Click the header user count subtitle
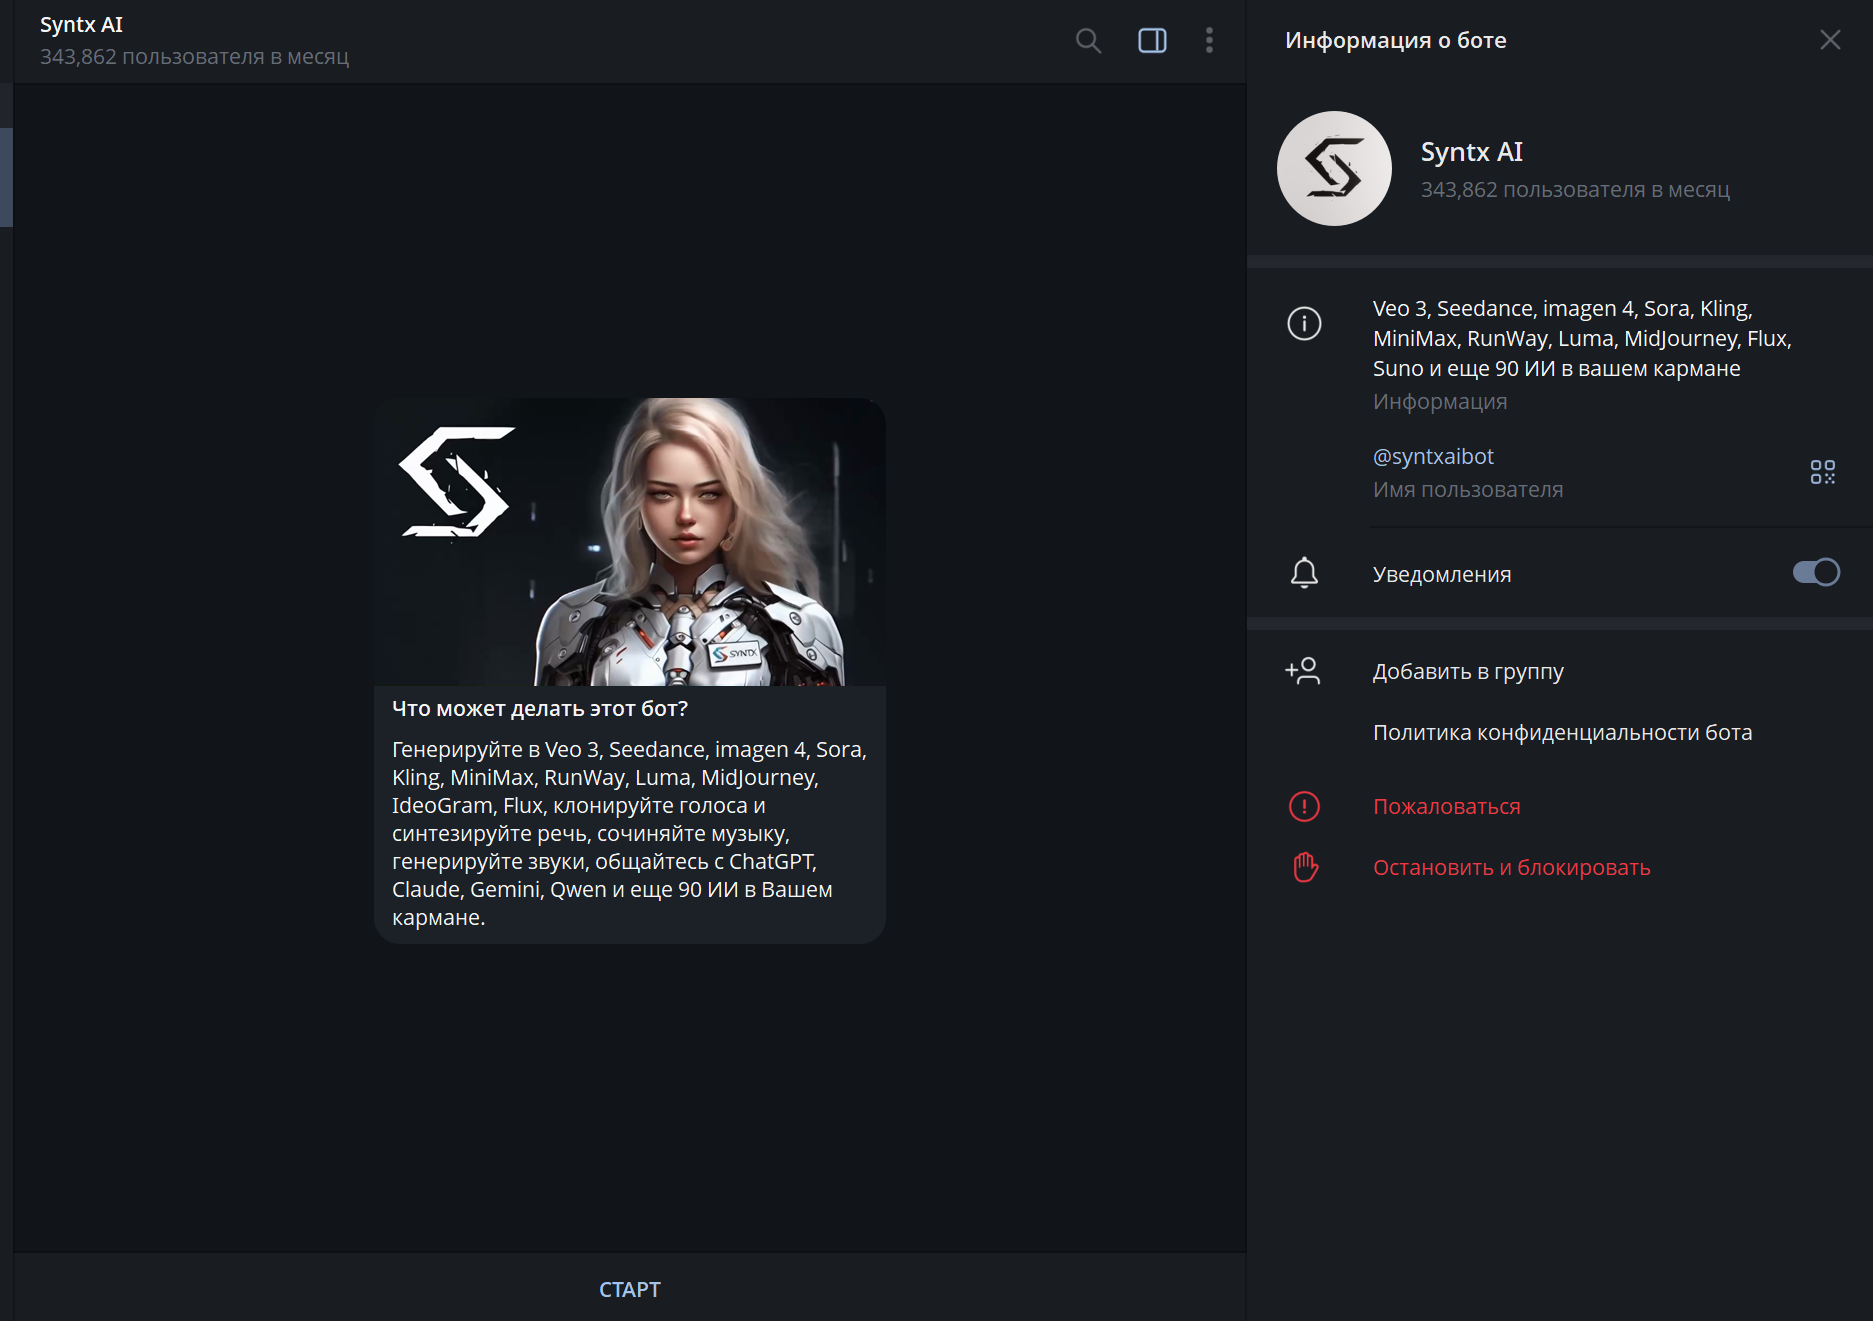Screen dimensions: 1873x1321 click(194, 57)
